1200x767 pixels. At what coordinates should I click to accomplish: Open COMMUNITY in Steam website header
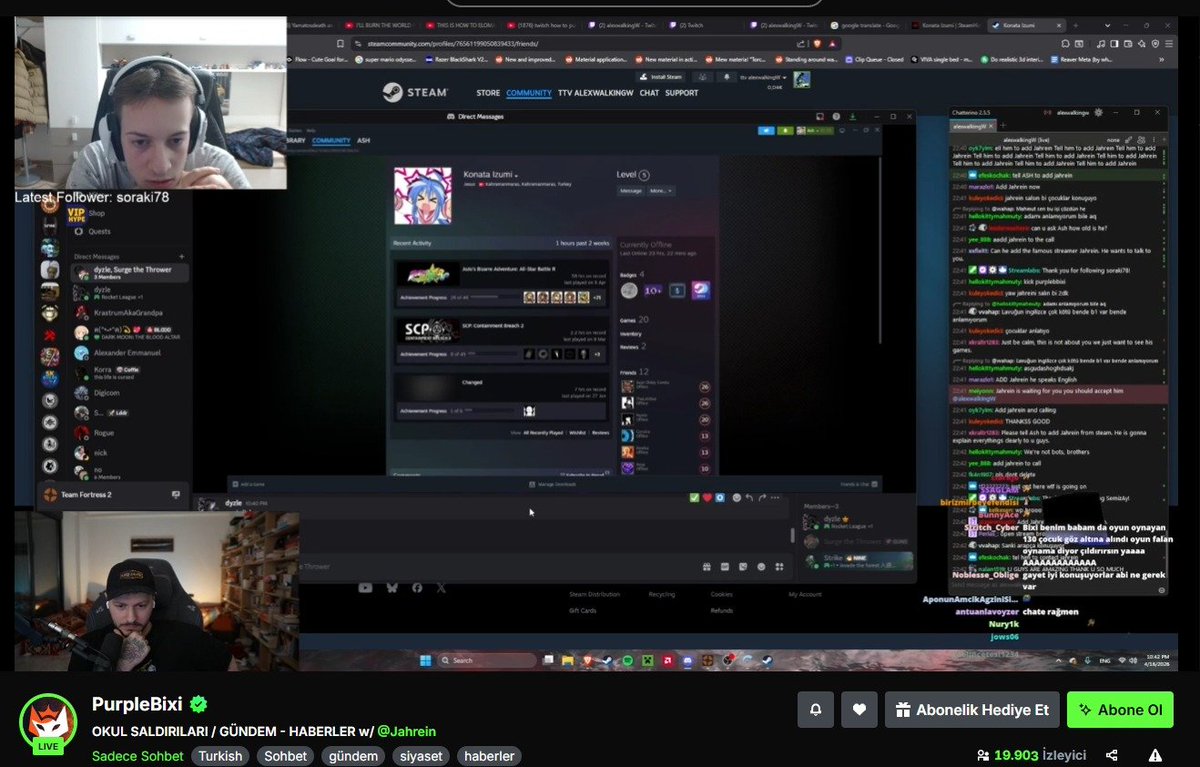(529, 93)
